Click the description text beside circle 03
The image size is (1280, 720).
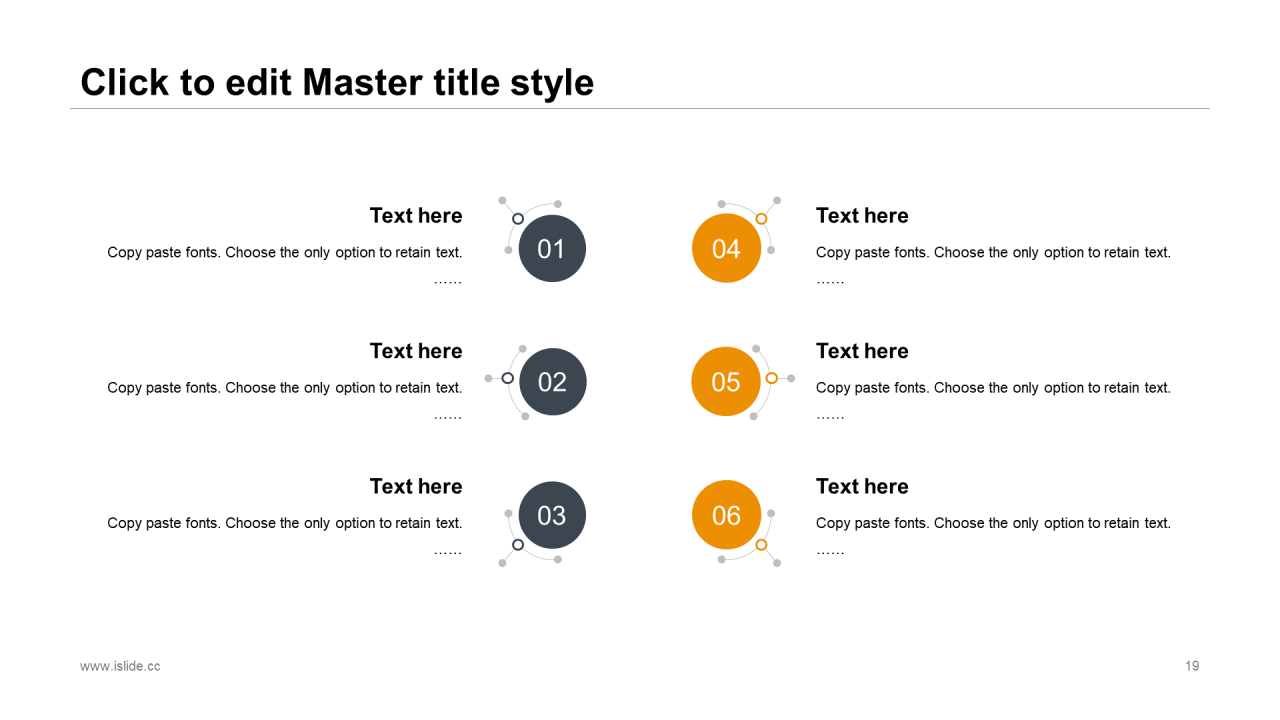285,523
